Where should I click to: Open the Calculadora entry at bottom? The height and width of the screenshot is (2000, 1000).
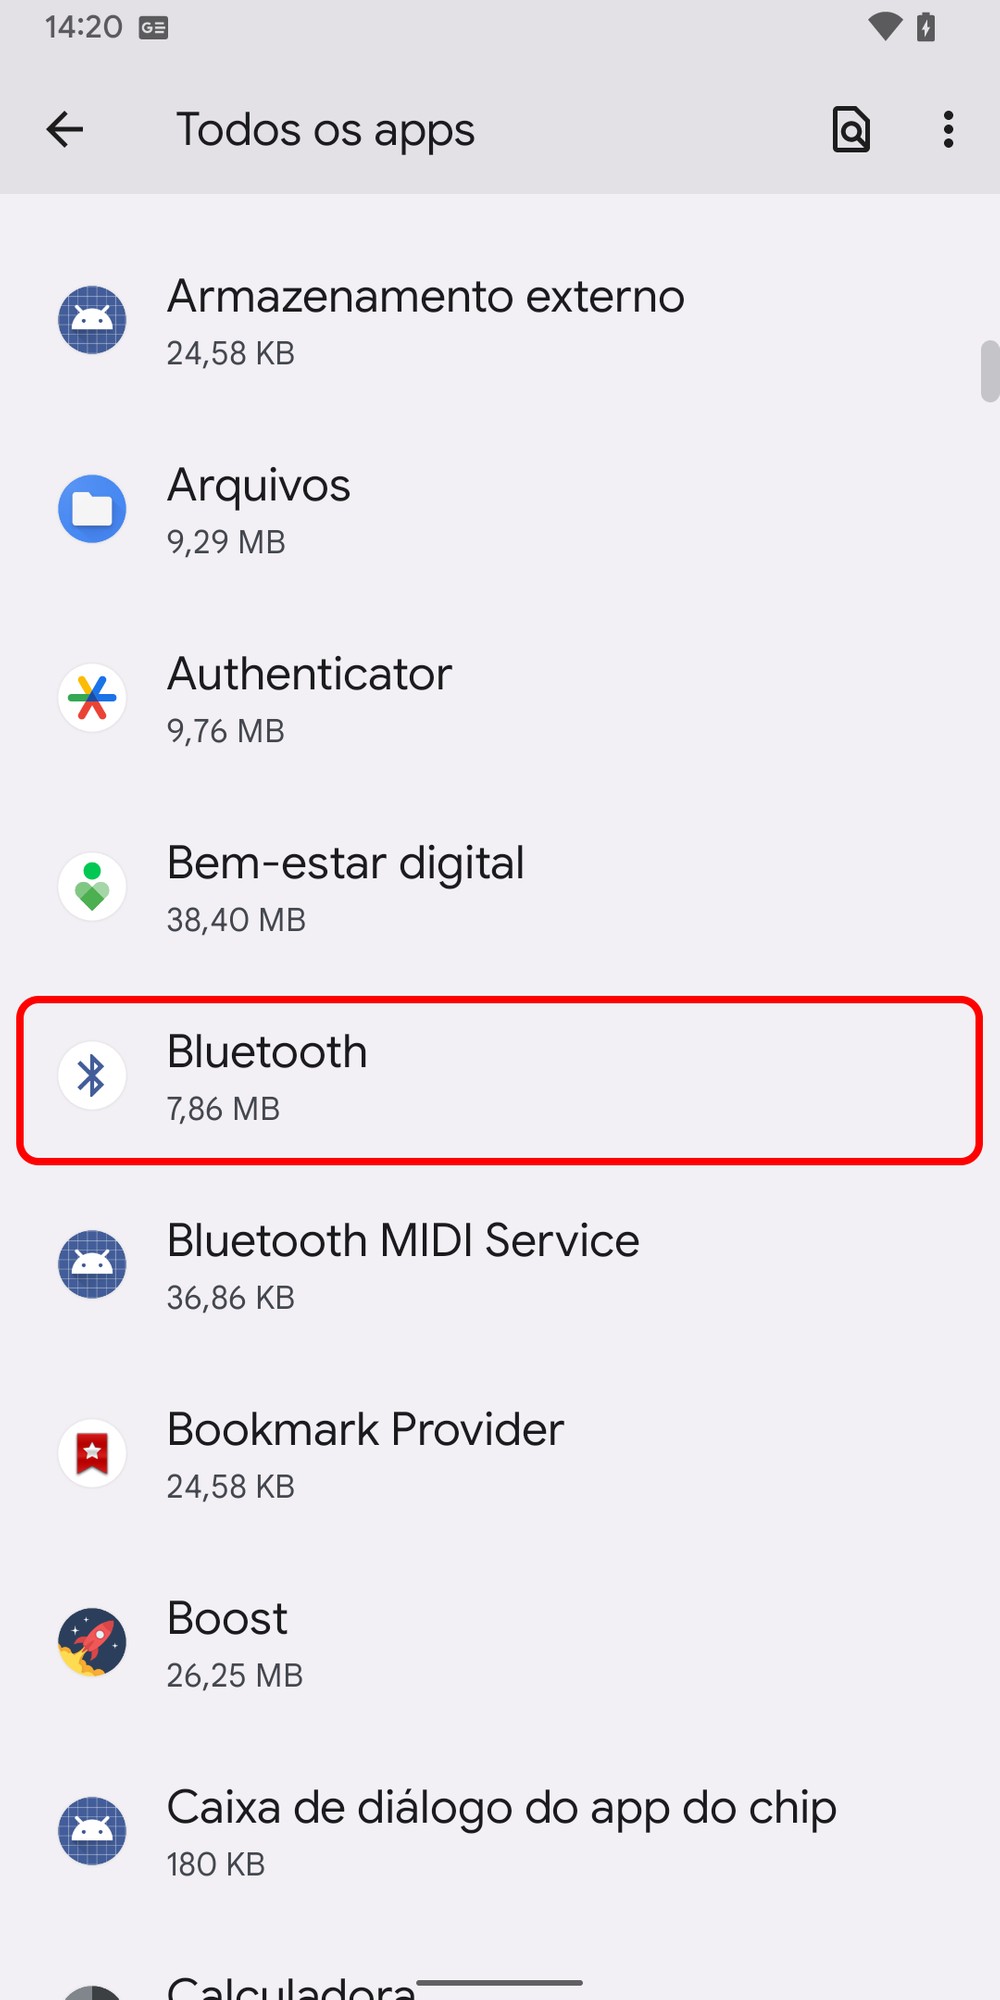pos(500,1980)
